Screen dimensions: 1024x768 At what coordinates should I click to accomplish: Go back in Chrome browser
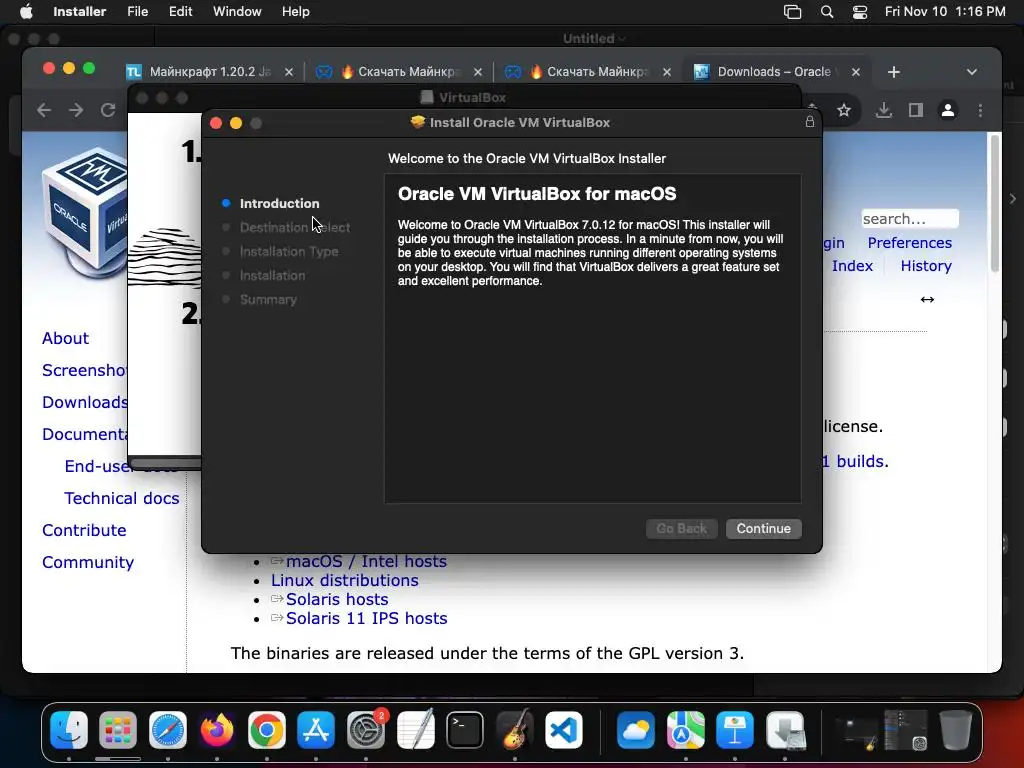44,110
